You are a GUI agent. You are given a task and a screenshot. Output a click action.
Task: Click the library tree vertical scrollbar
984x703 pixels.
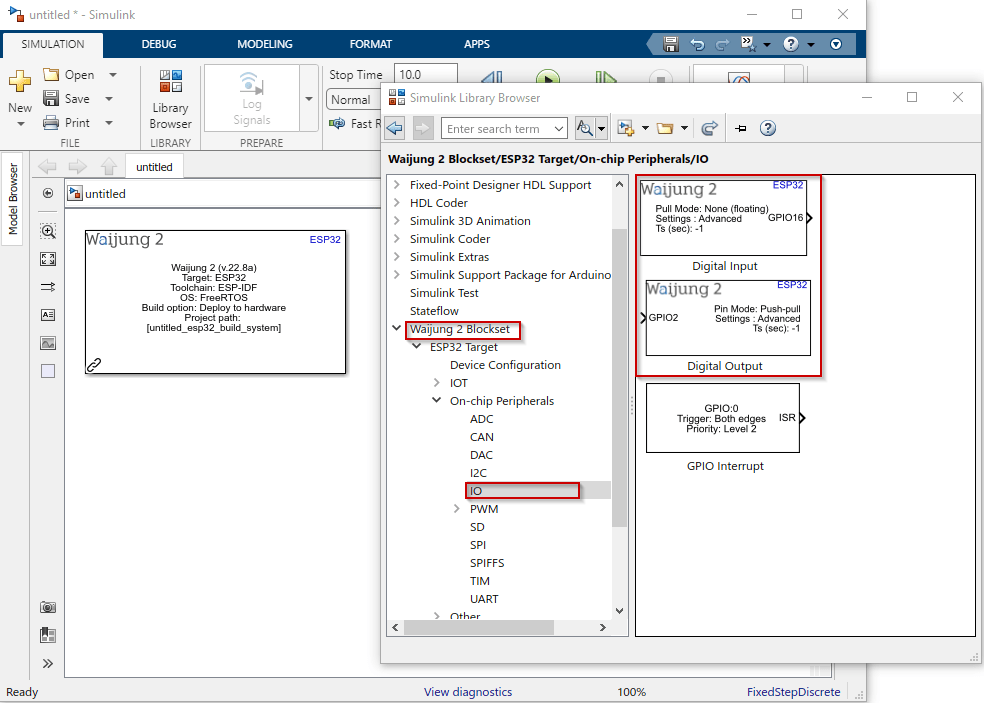tap(619, 378)
